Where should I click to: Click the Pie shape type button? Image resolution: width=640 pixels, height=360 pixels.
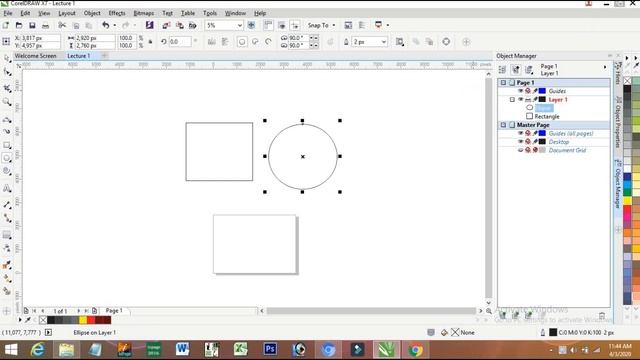coord(255,42)
